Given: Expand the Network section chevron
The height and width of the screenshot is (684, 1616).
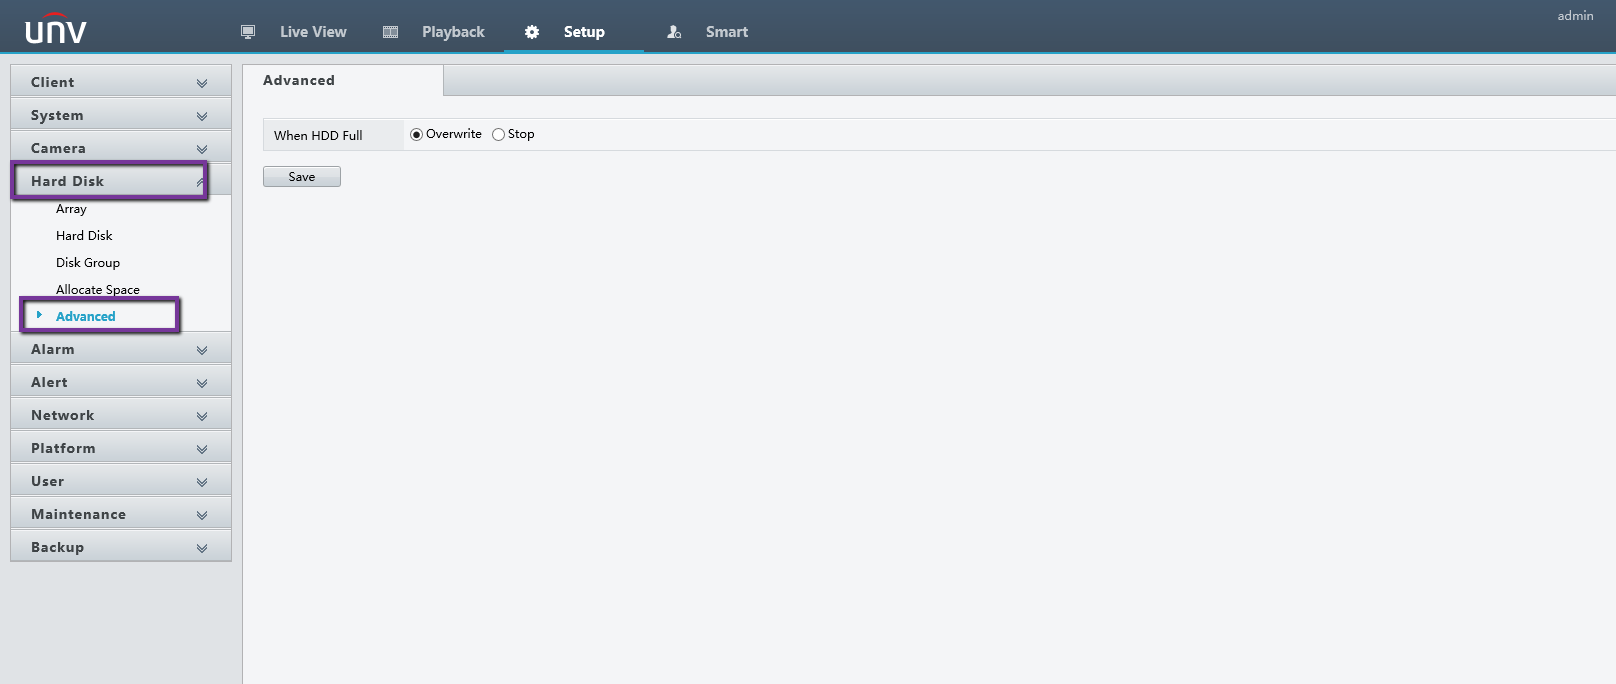Looking at the screenshot, I should pyautogui.click(x=202, y=416).
